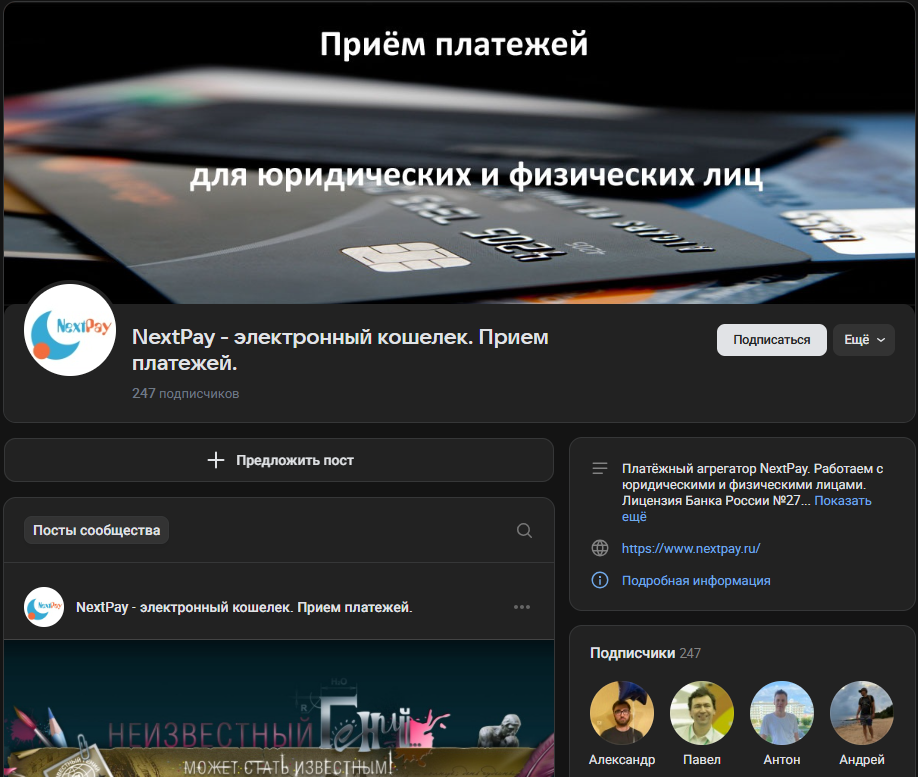Viewport: 918px width, 777px height.
Task: Expand the Ещё dropdown menu
Action: 863,340
